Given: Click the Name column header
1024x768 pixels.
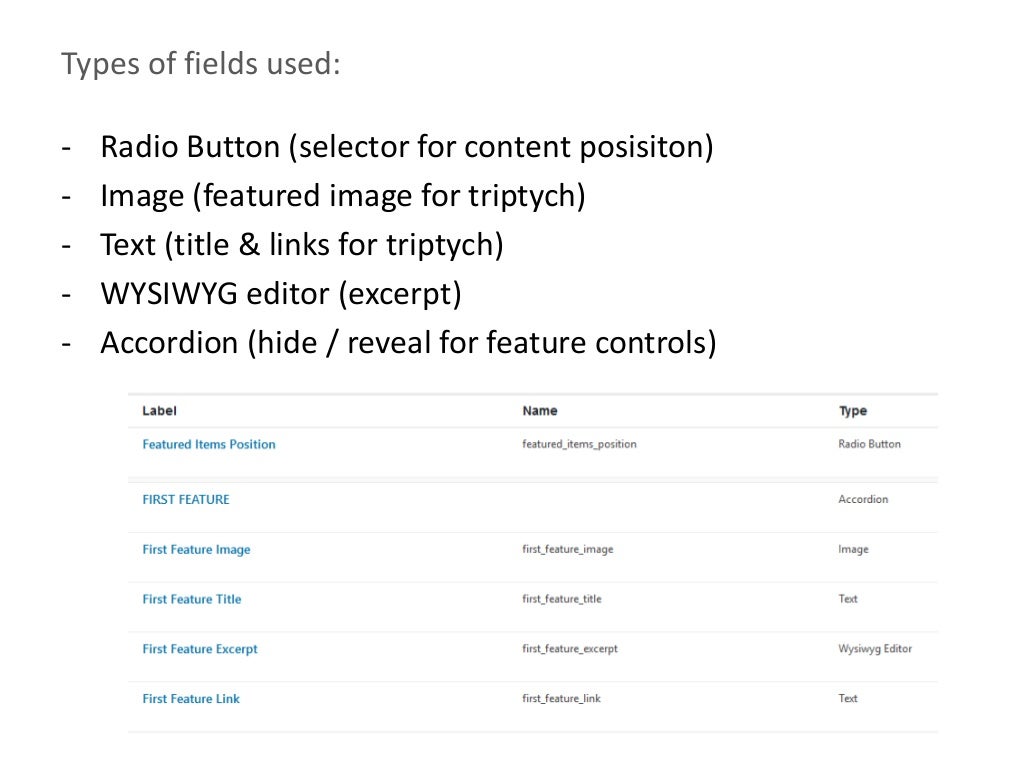Looking at the screenshot, I should 540,411.
